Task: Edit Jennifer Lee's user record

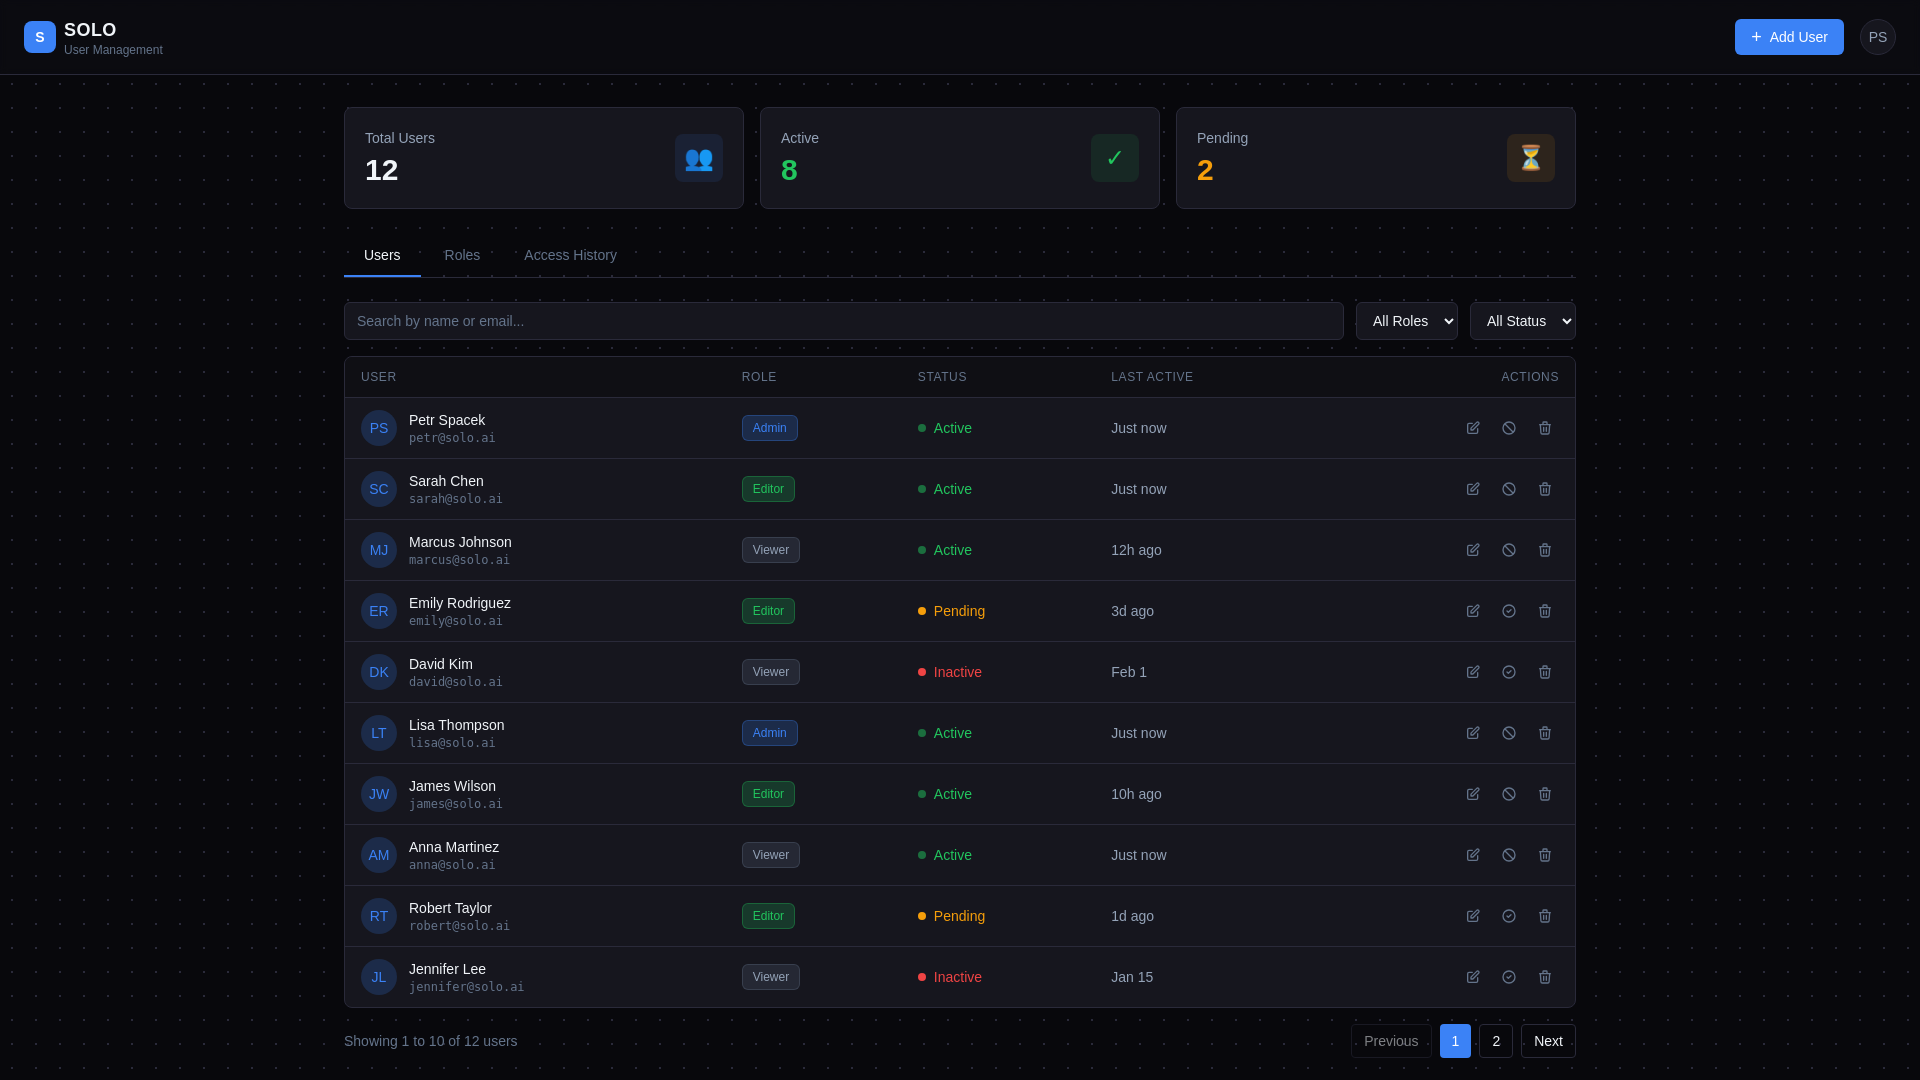Action: pyautogui.click(x=1473, y=977)
